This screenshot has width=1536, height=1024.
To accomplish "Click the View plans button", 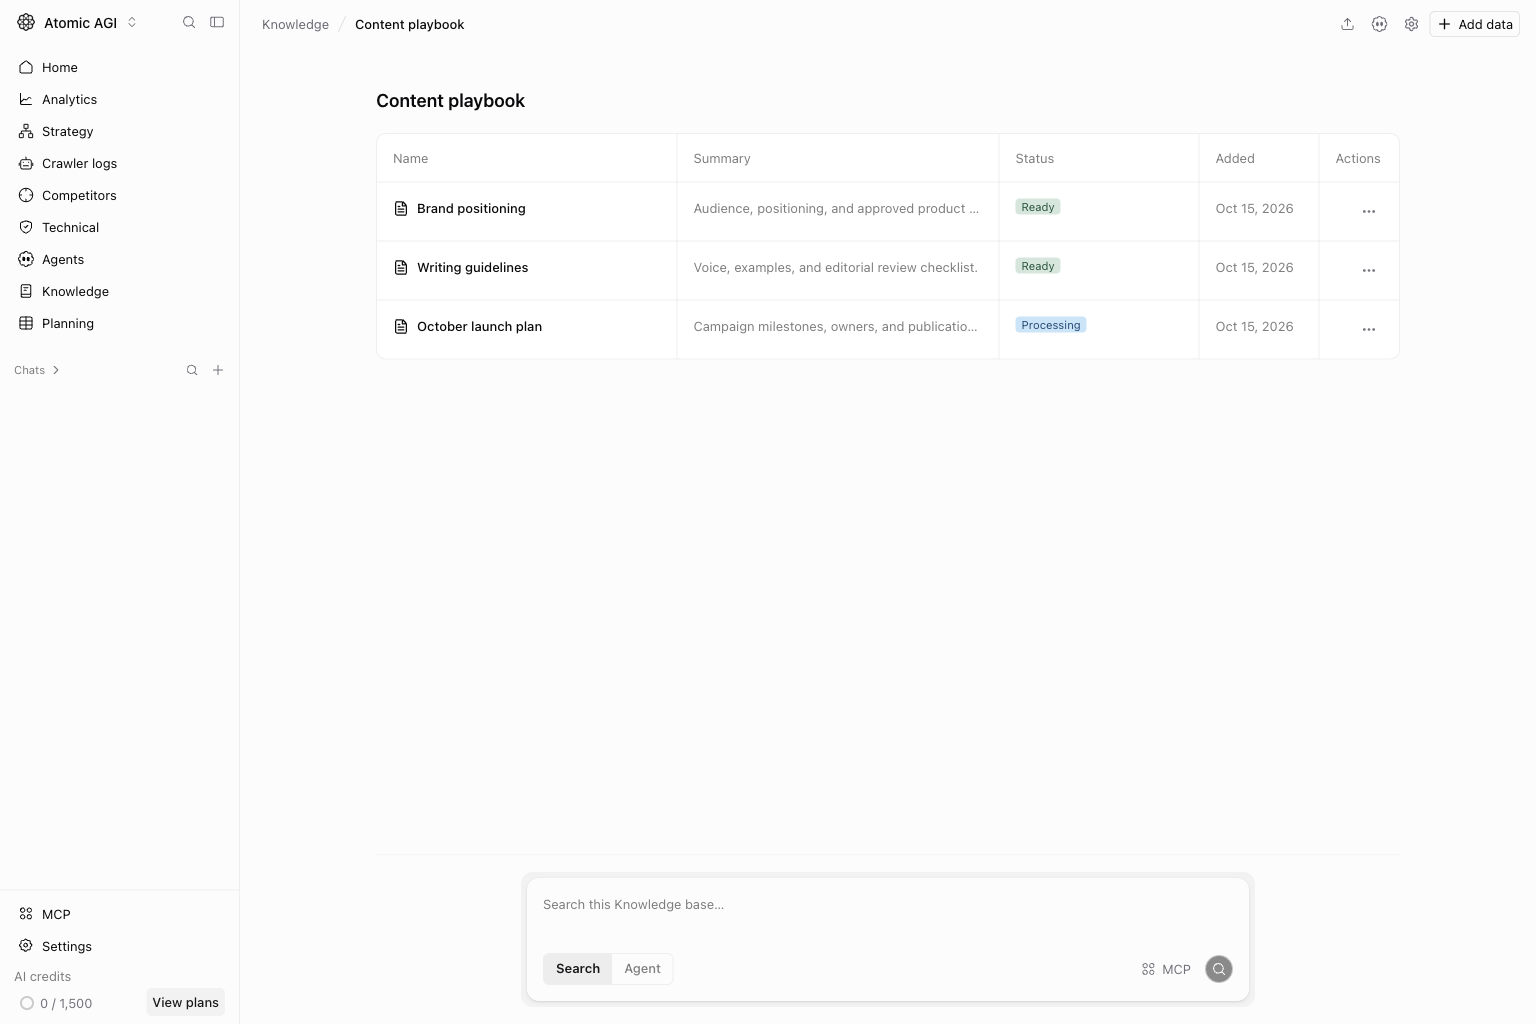I will pyautogui.click(x=185, y=1002).
